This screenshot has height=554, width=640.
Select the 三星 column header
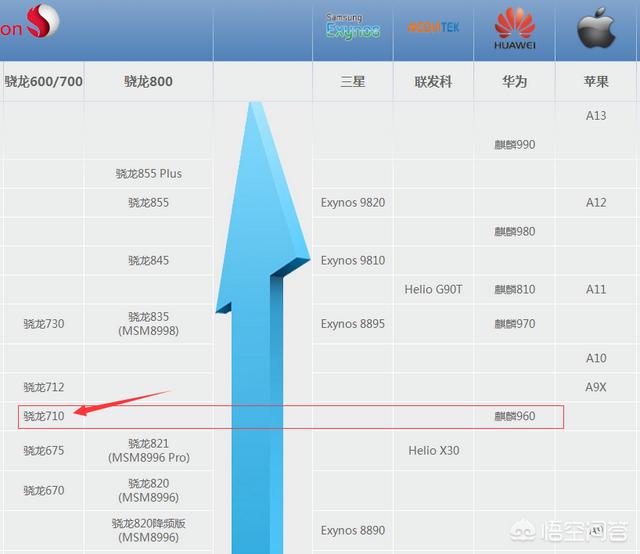(x=353, y=81)
